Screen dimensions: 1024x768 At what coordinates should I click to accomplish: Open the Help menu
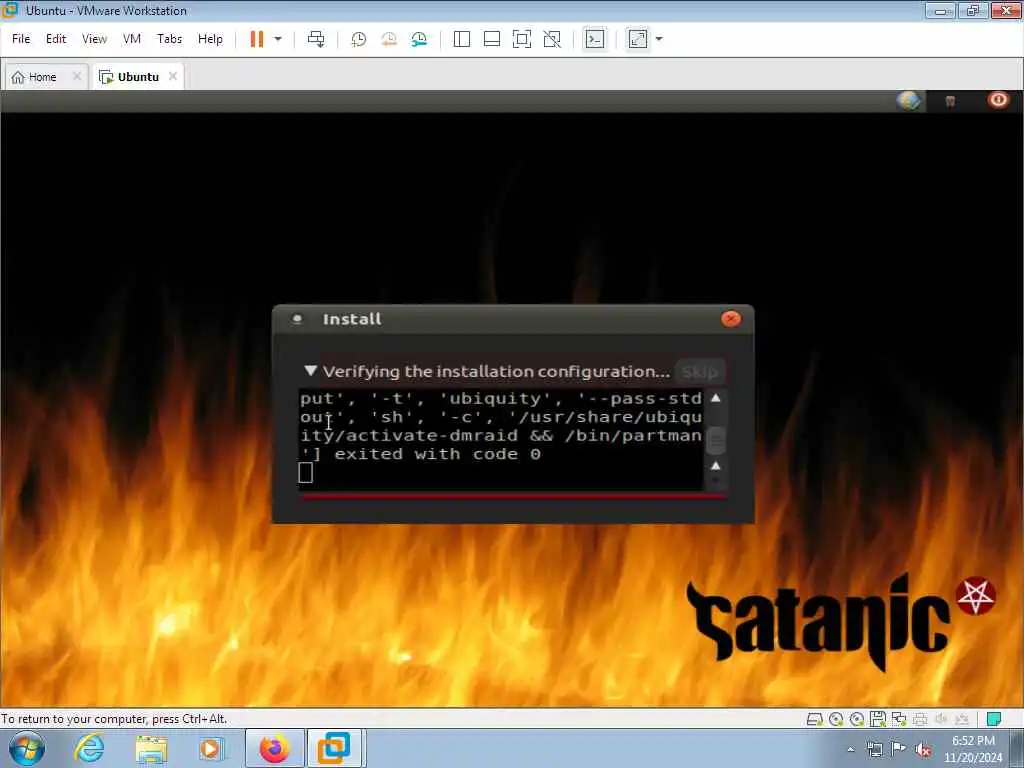pyautogui.click(x=210, y=39)
